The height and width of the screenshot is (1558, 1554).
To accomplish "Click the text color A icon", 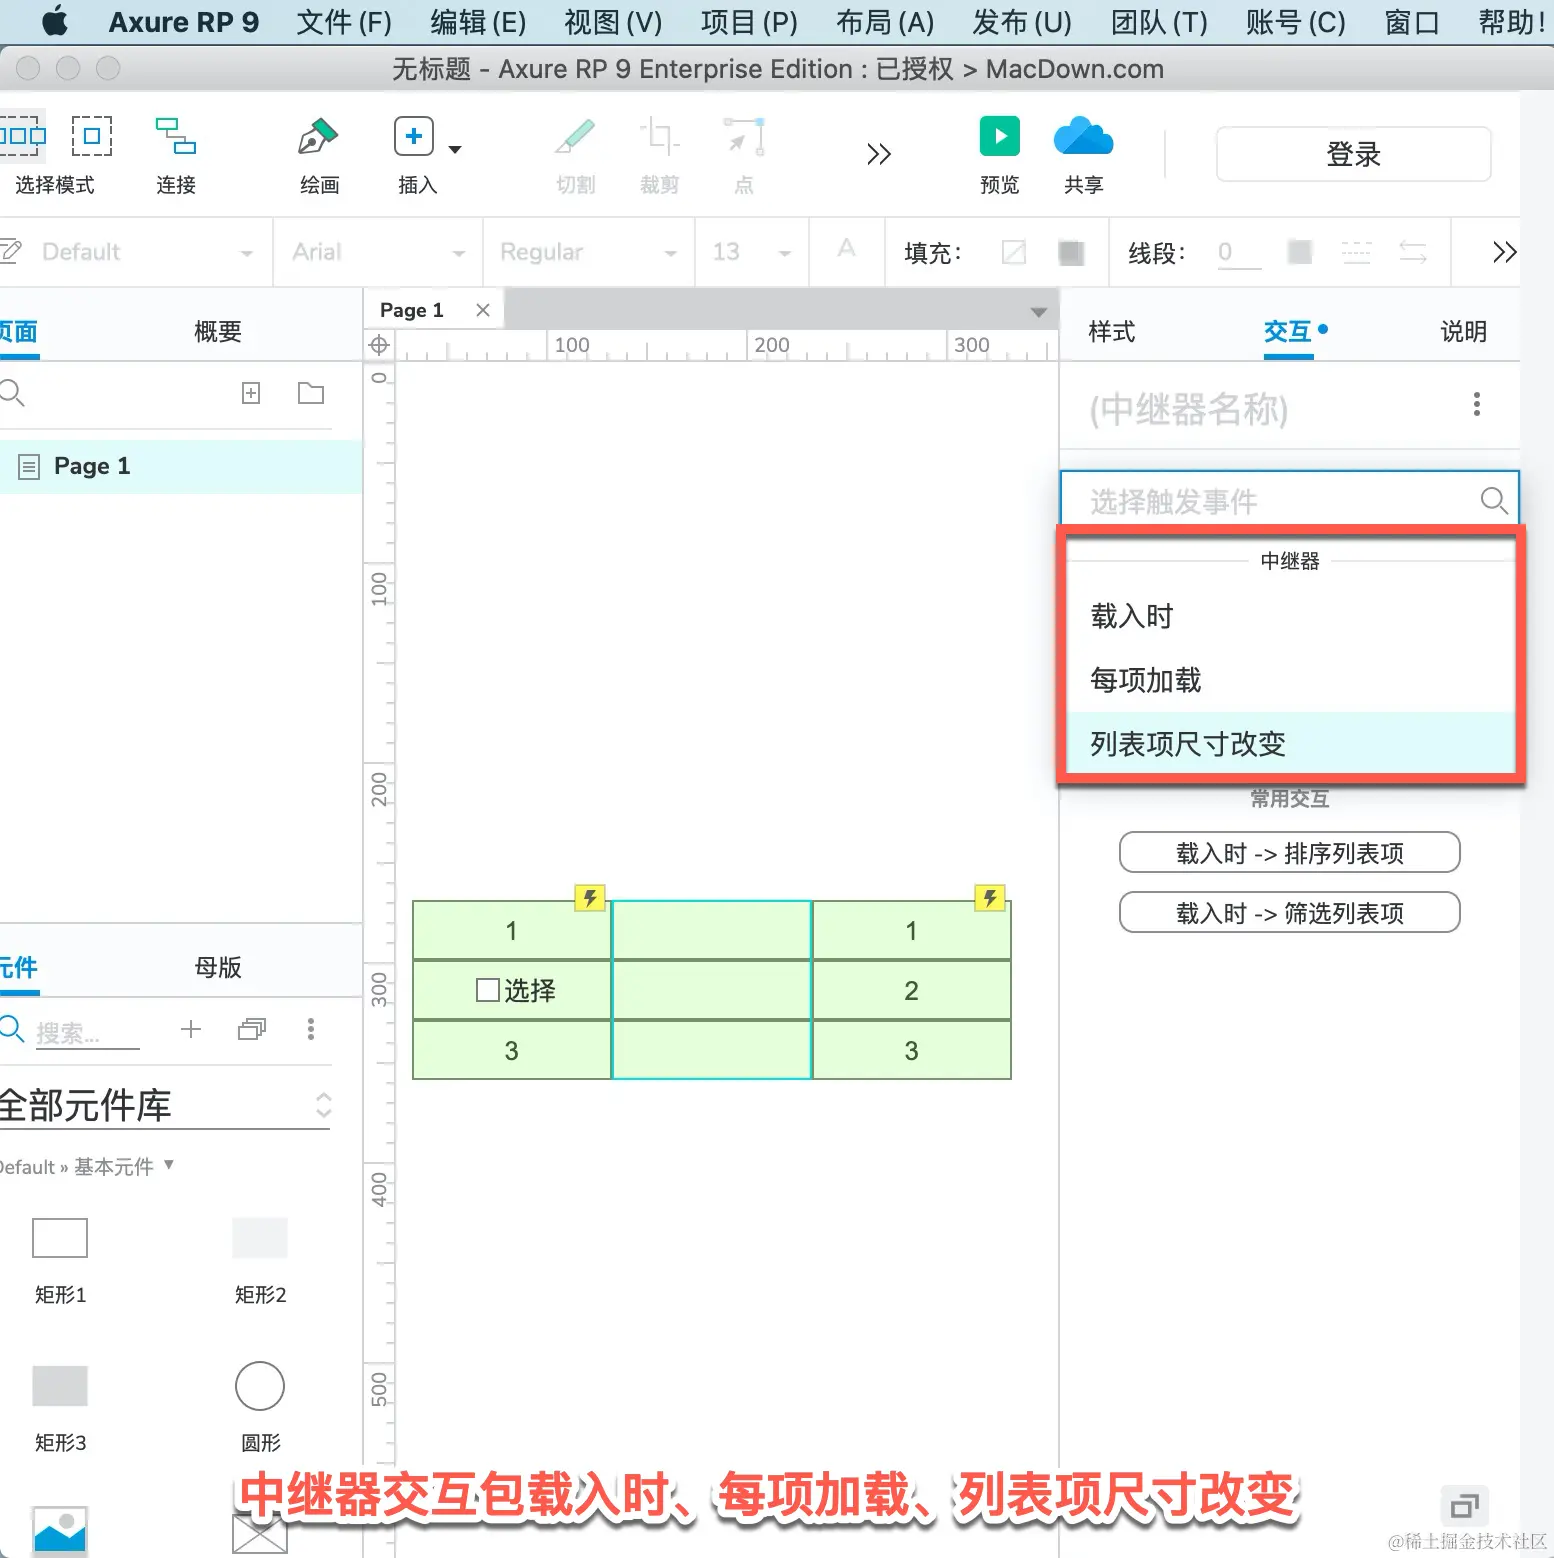I will click(x=846, y=248).
